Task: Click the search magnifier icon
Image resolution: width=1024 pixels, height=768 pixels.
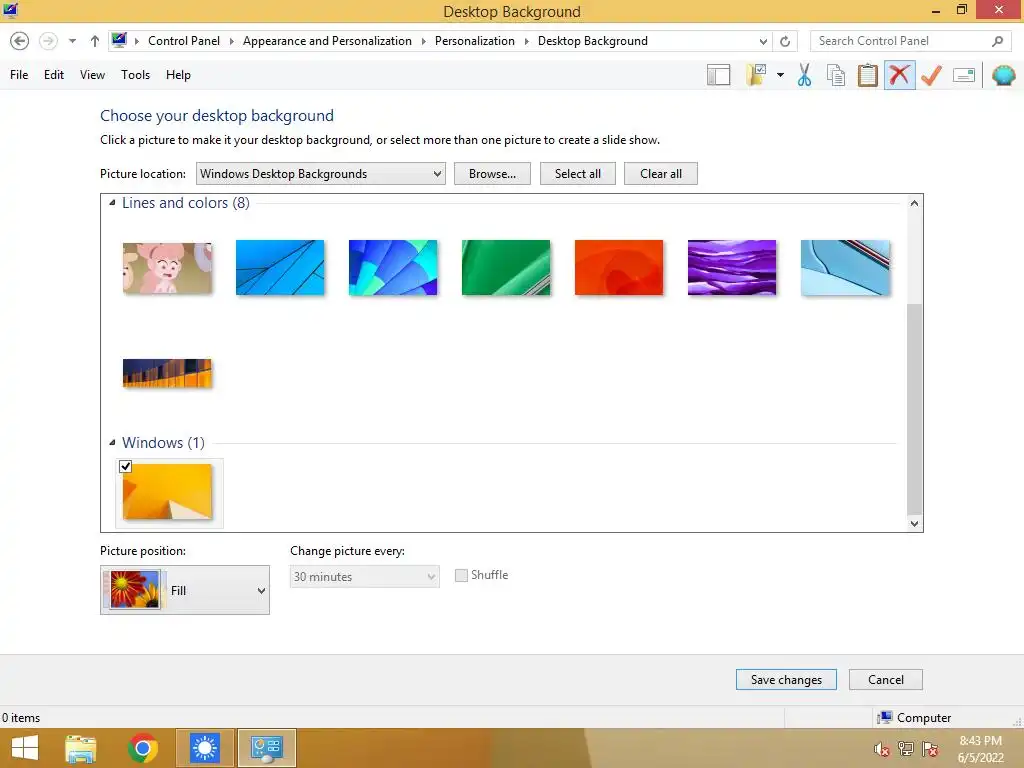Action: click(x=997, y=41)
